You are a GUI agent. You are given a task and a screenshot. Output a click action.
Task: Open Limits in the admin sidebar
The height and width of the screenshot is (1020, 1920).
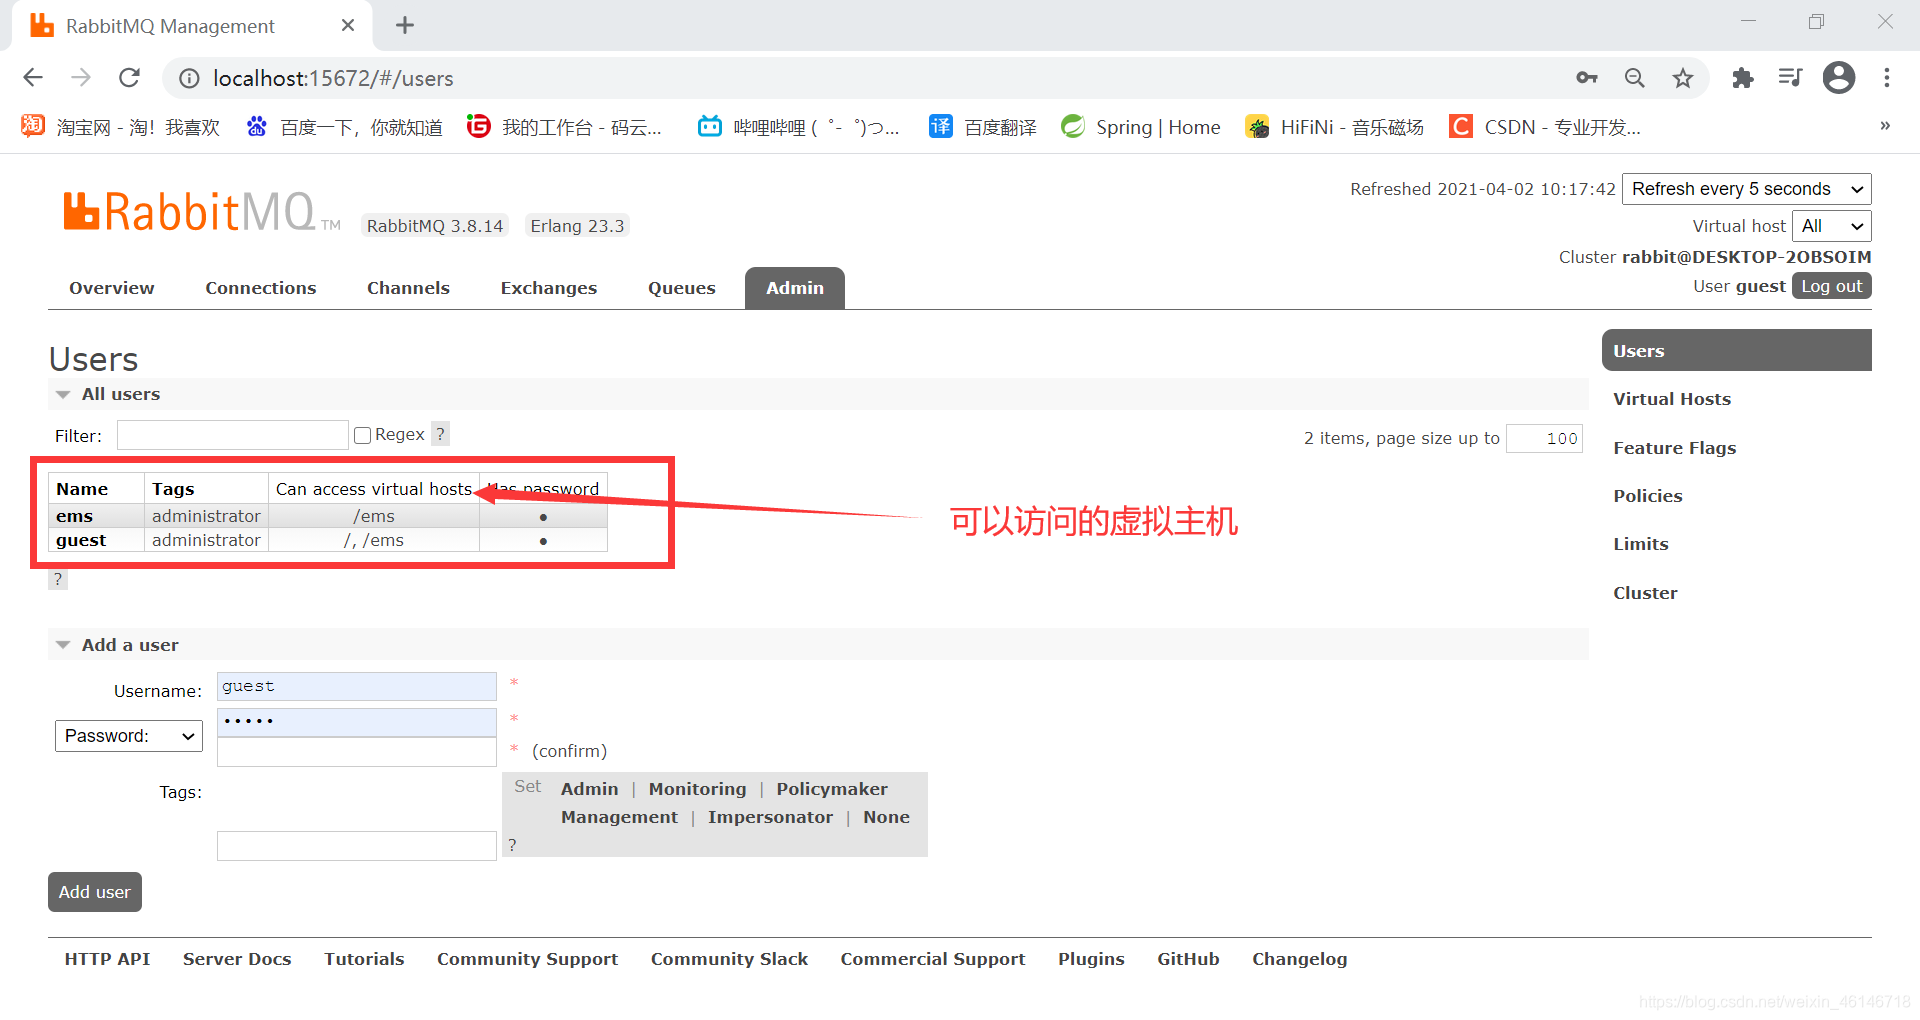coord(1641,544)
